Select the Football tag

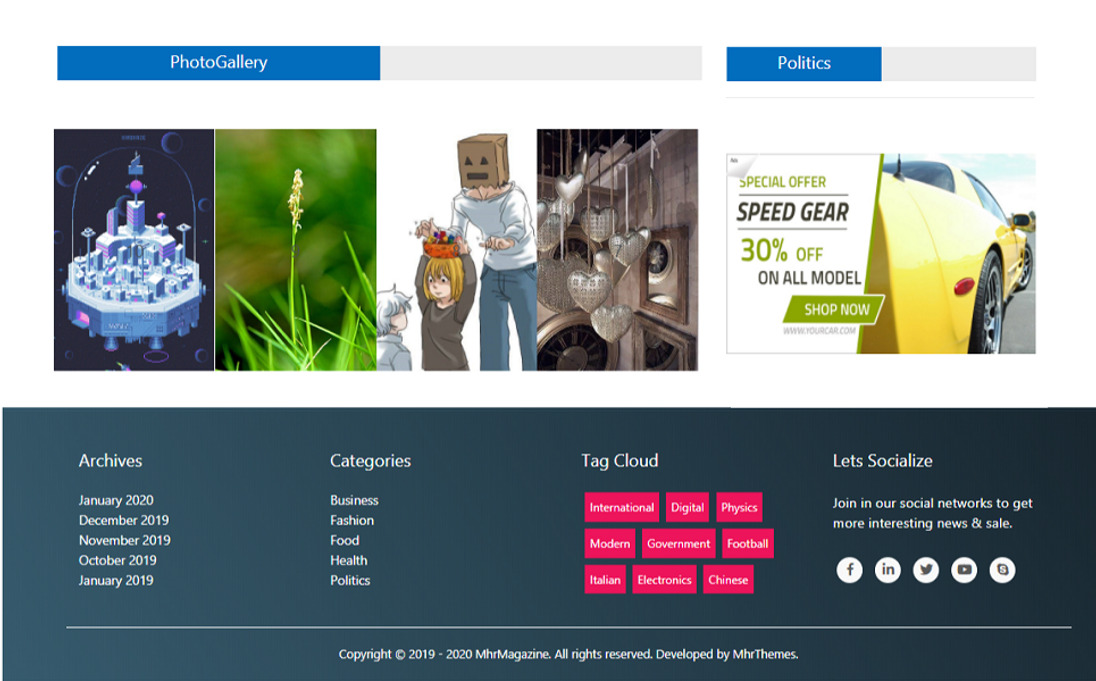(x=747, y=544)
